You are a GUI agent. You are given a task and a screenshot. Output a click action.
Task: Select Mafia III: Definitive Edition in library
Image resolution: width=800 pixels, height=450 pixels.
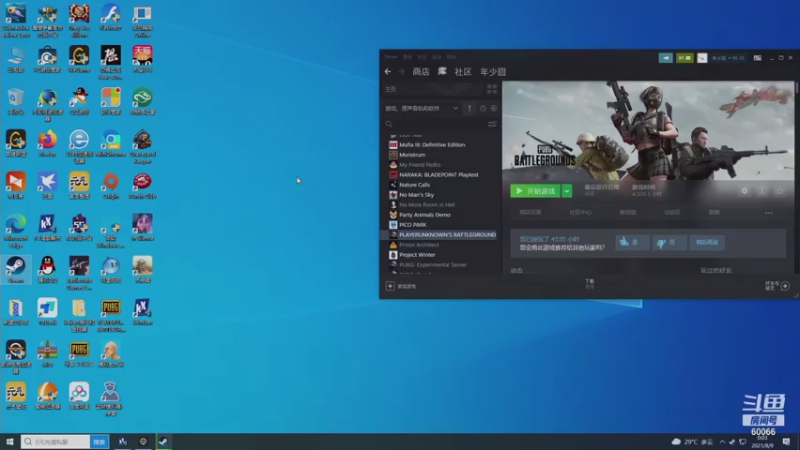pyautogui.click(x=432, y=145)
